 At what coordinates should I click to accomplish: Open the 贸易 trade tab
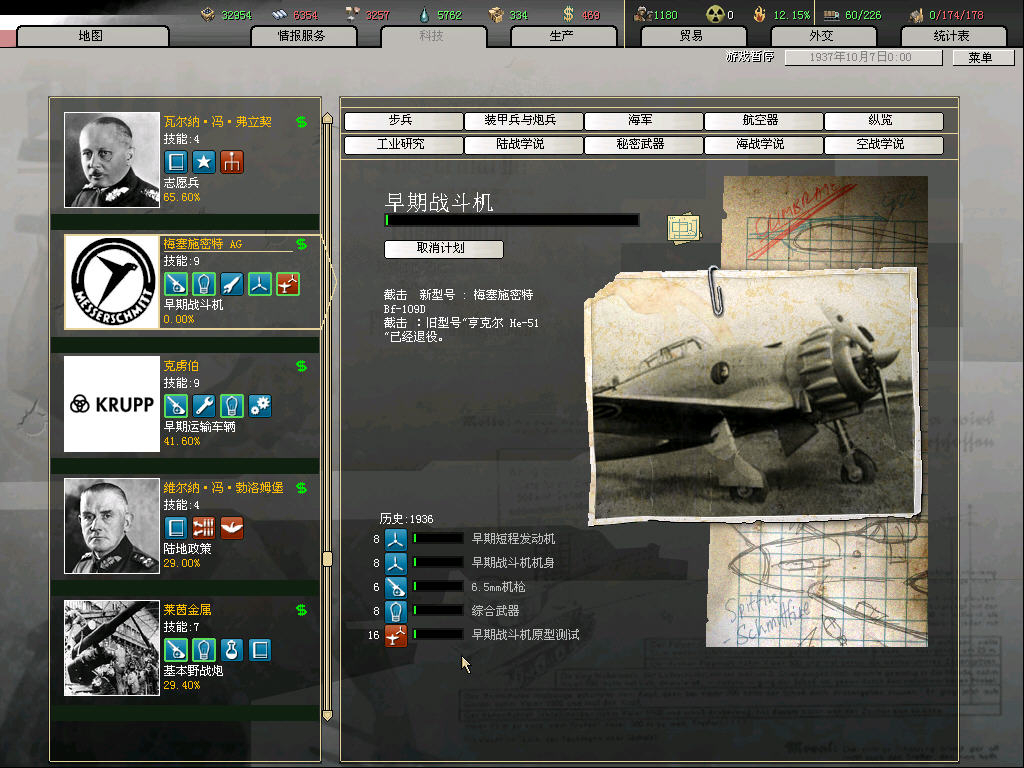[692, 36]
